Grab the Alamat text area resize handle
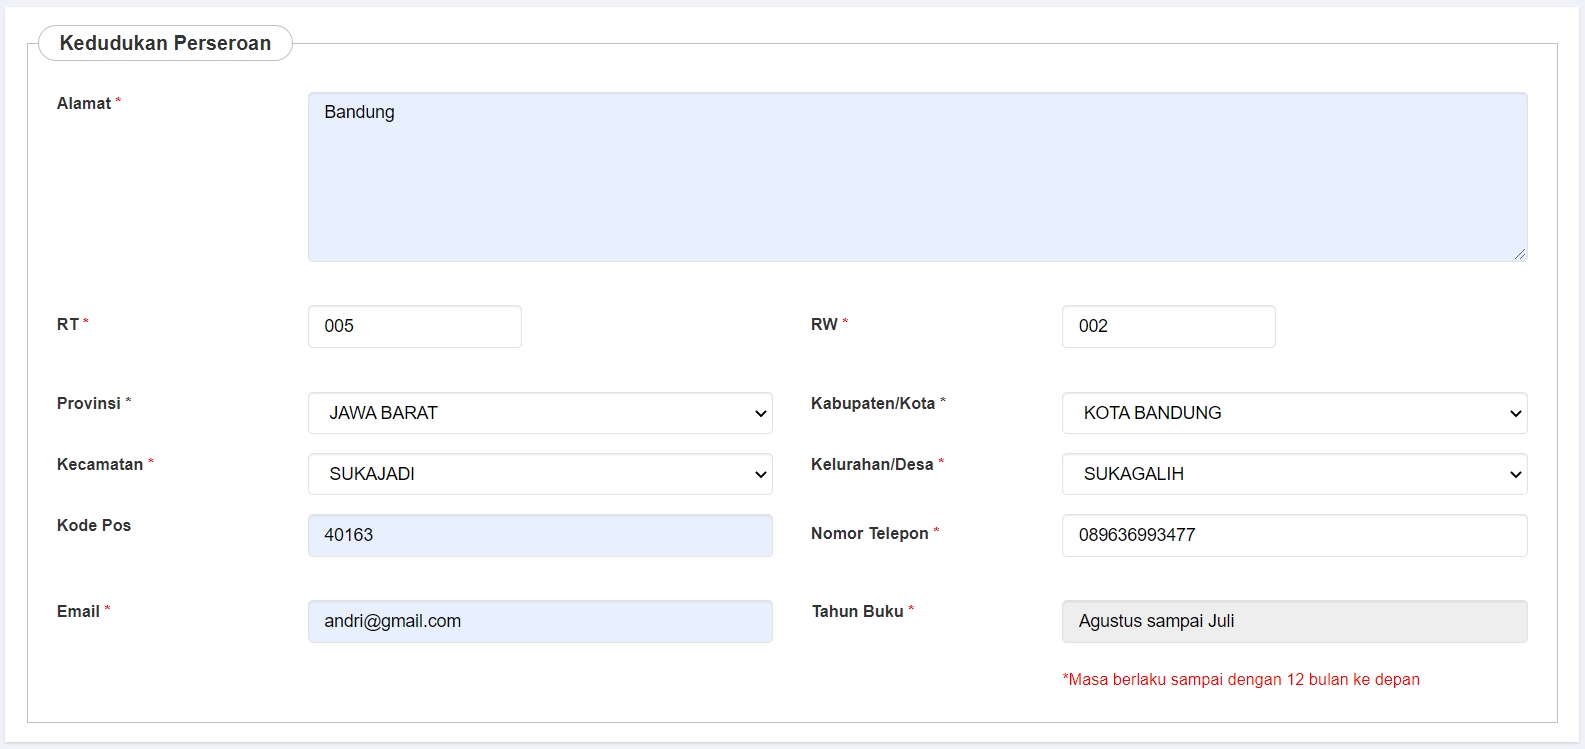This screenshot has width=1585, height=749. click(x=1519, y=254)
